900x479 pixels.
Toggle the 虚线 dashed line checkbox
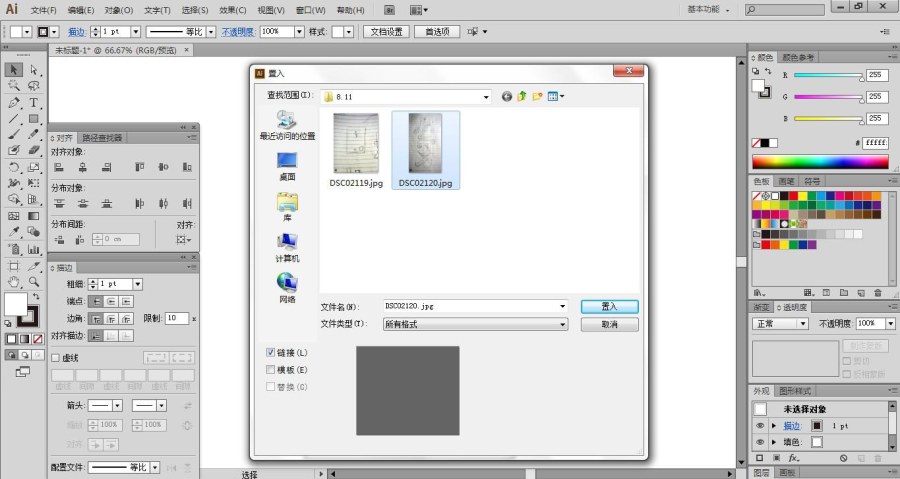point(56,358)
